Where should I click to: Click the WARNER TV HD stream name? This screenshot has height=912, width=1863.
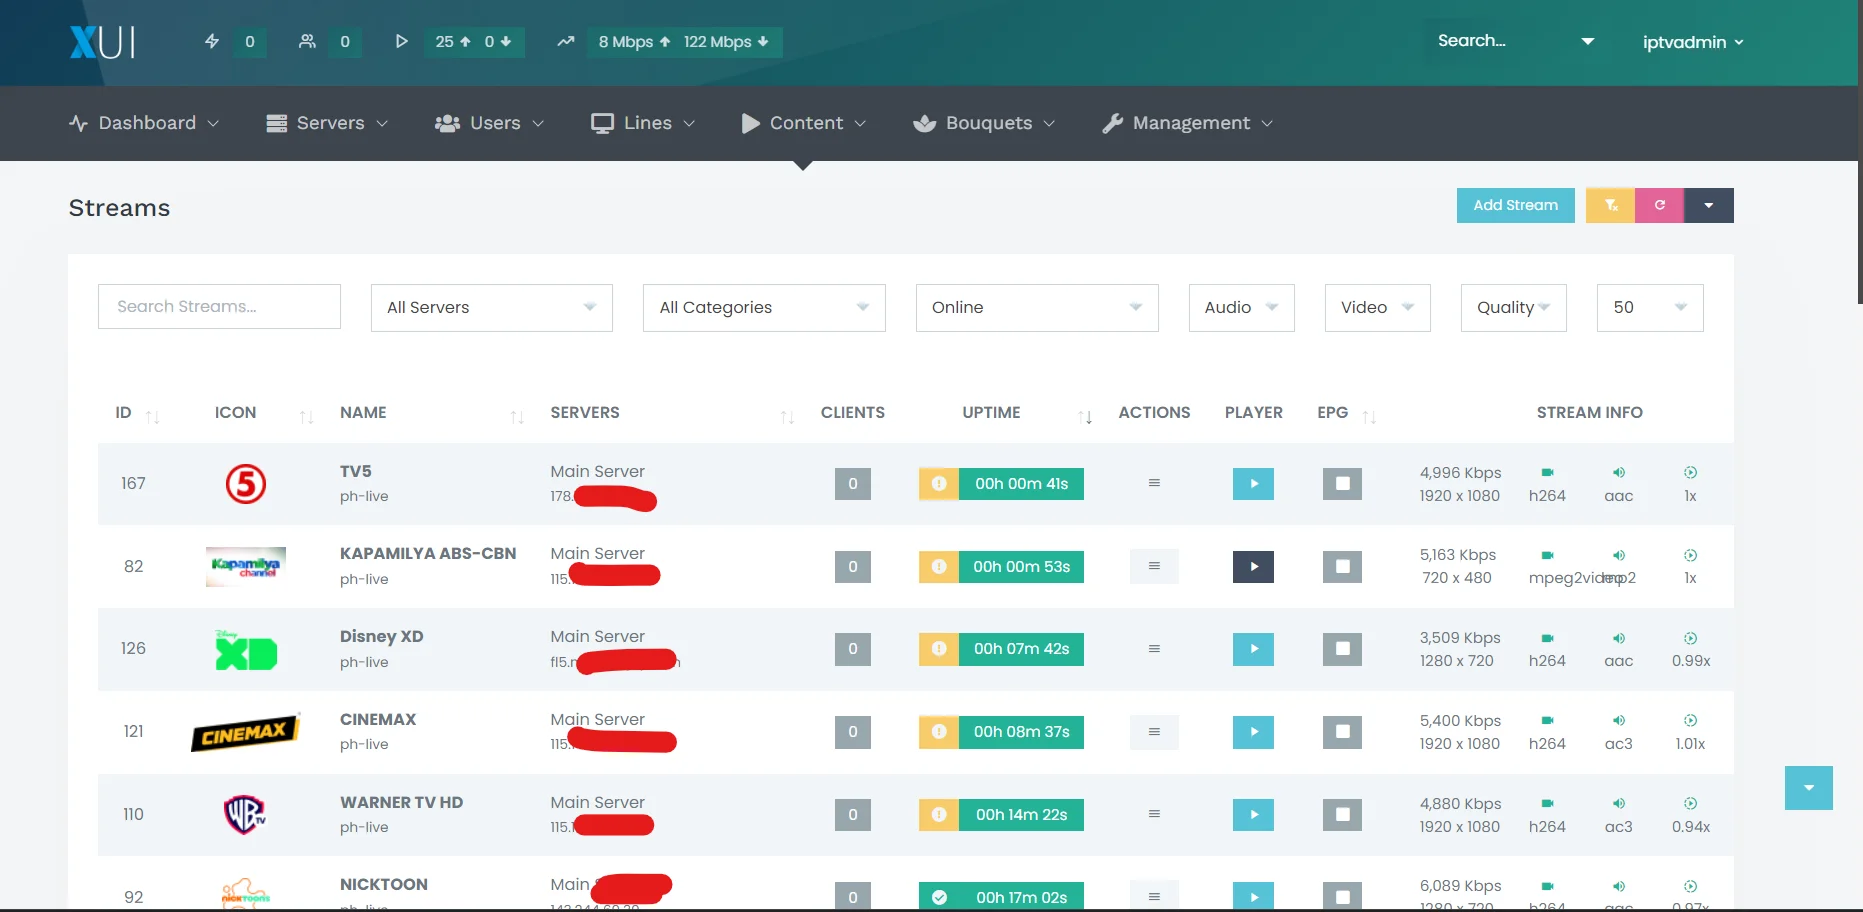[x=401, y=802]
